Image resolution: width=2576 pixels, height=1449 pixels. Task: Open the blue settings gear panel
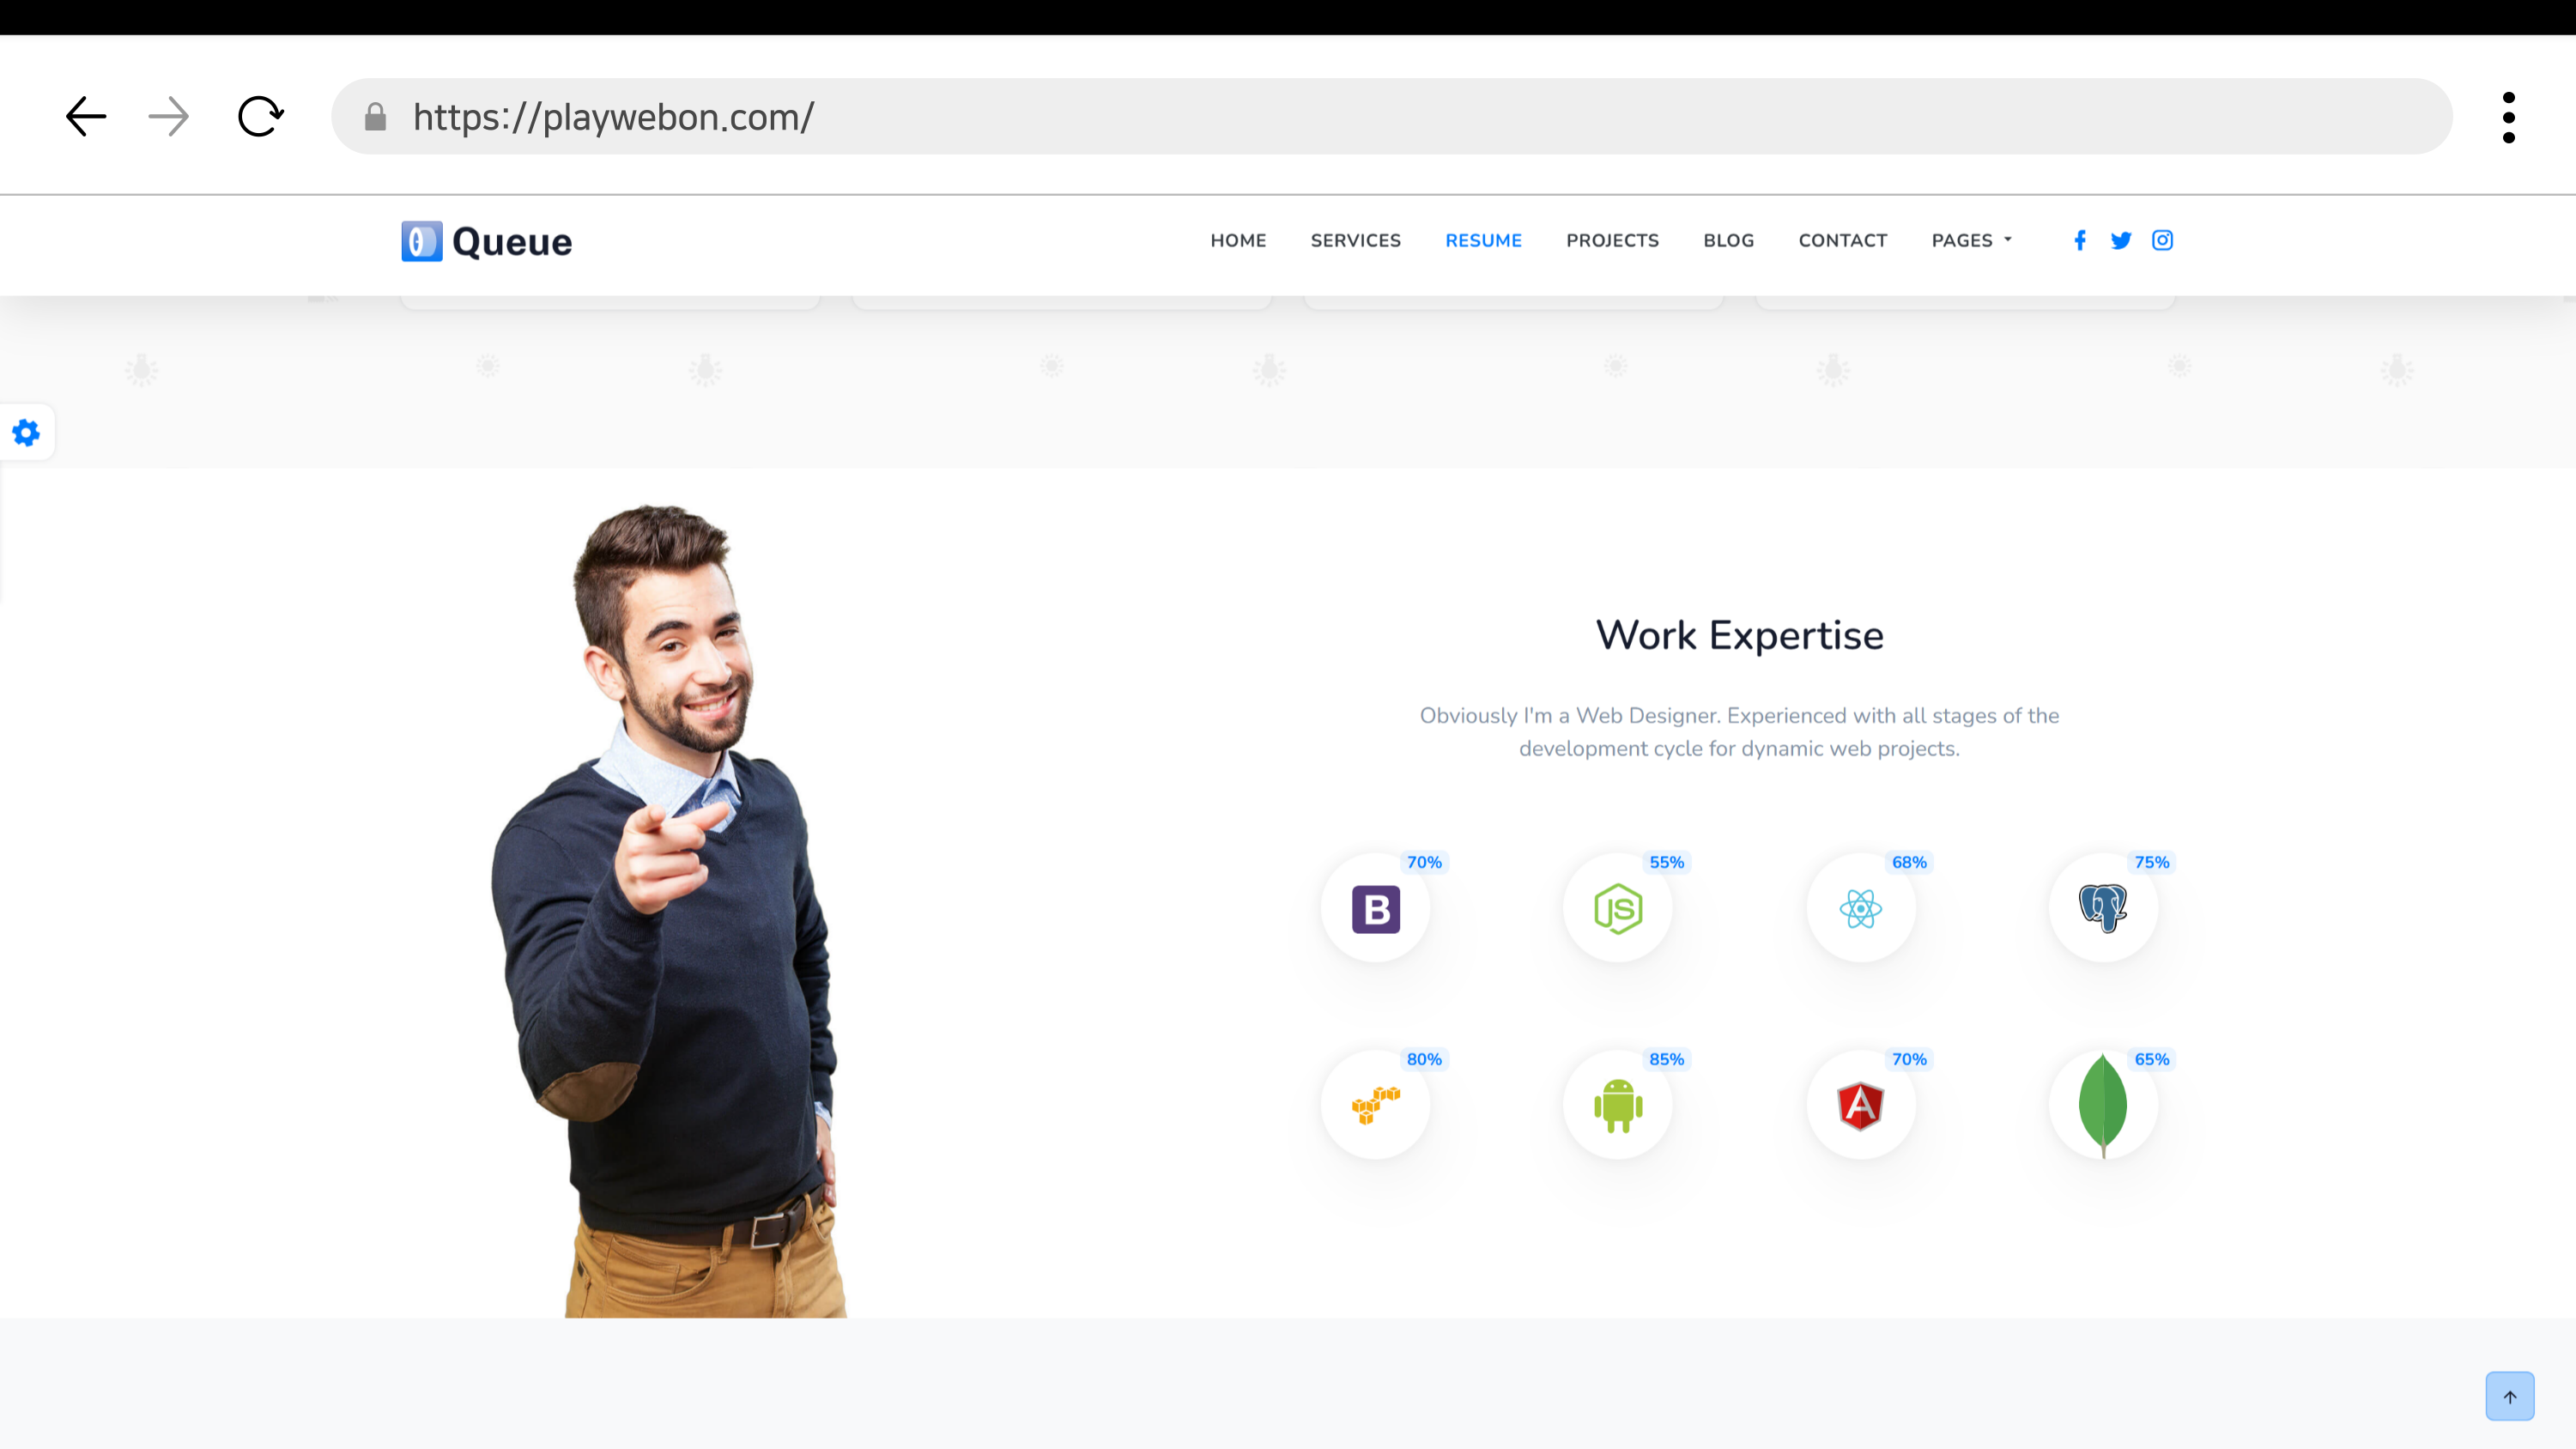[26, 433]
